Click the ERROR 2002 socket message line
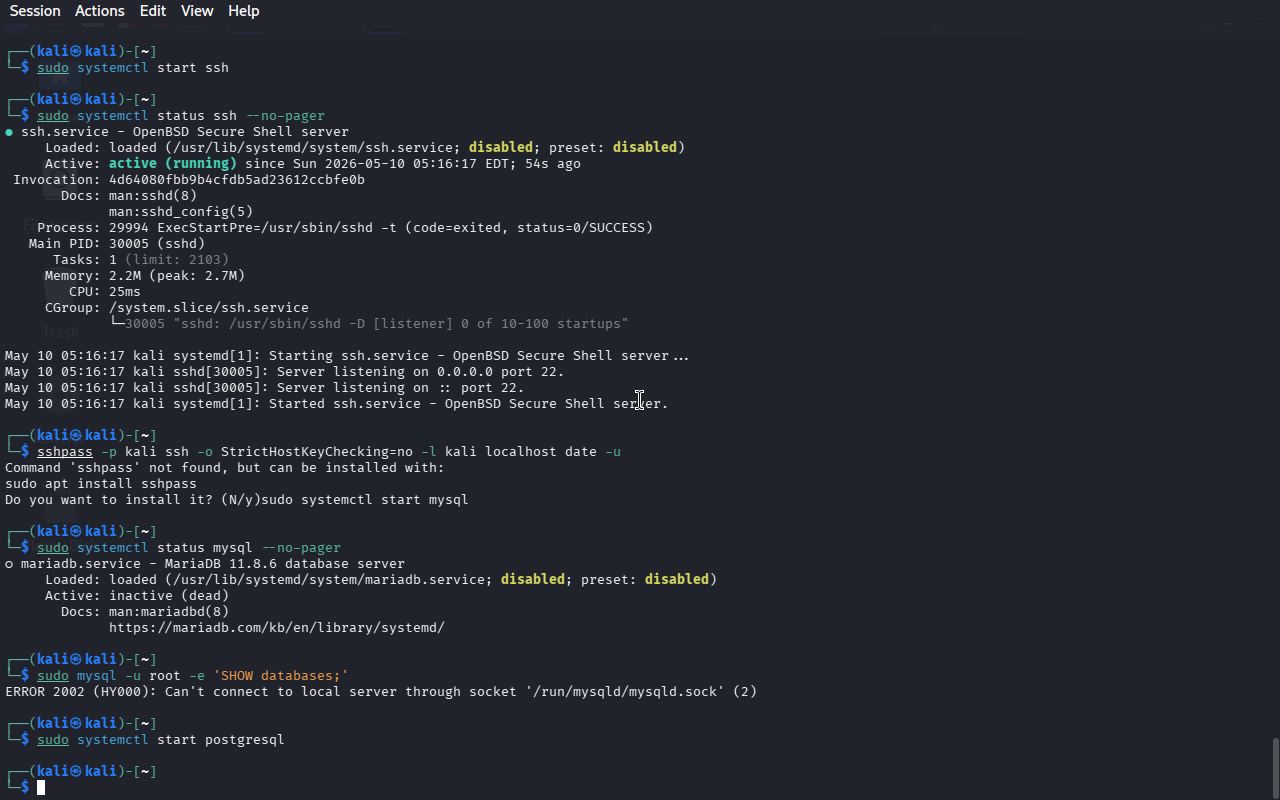 click(381, 692)
